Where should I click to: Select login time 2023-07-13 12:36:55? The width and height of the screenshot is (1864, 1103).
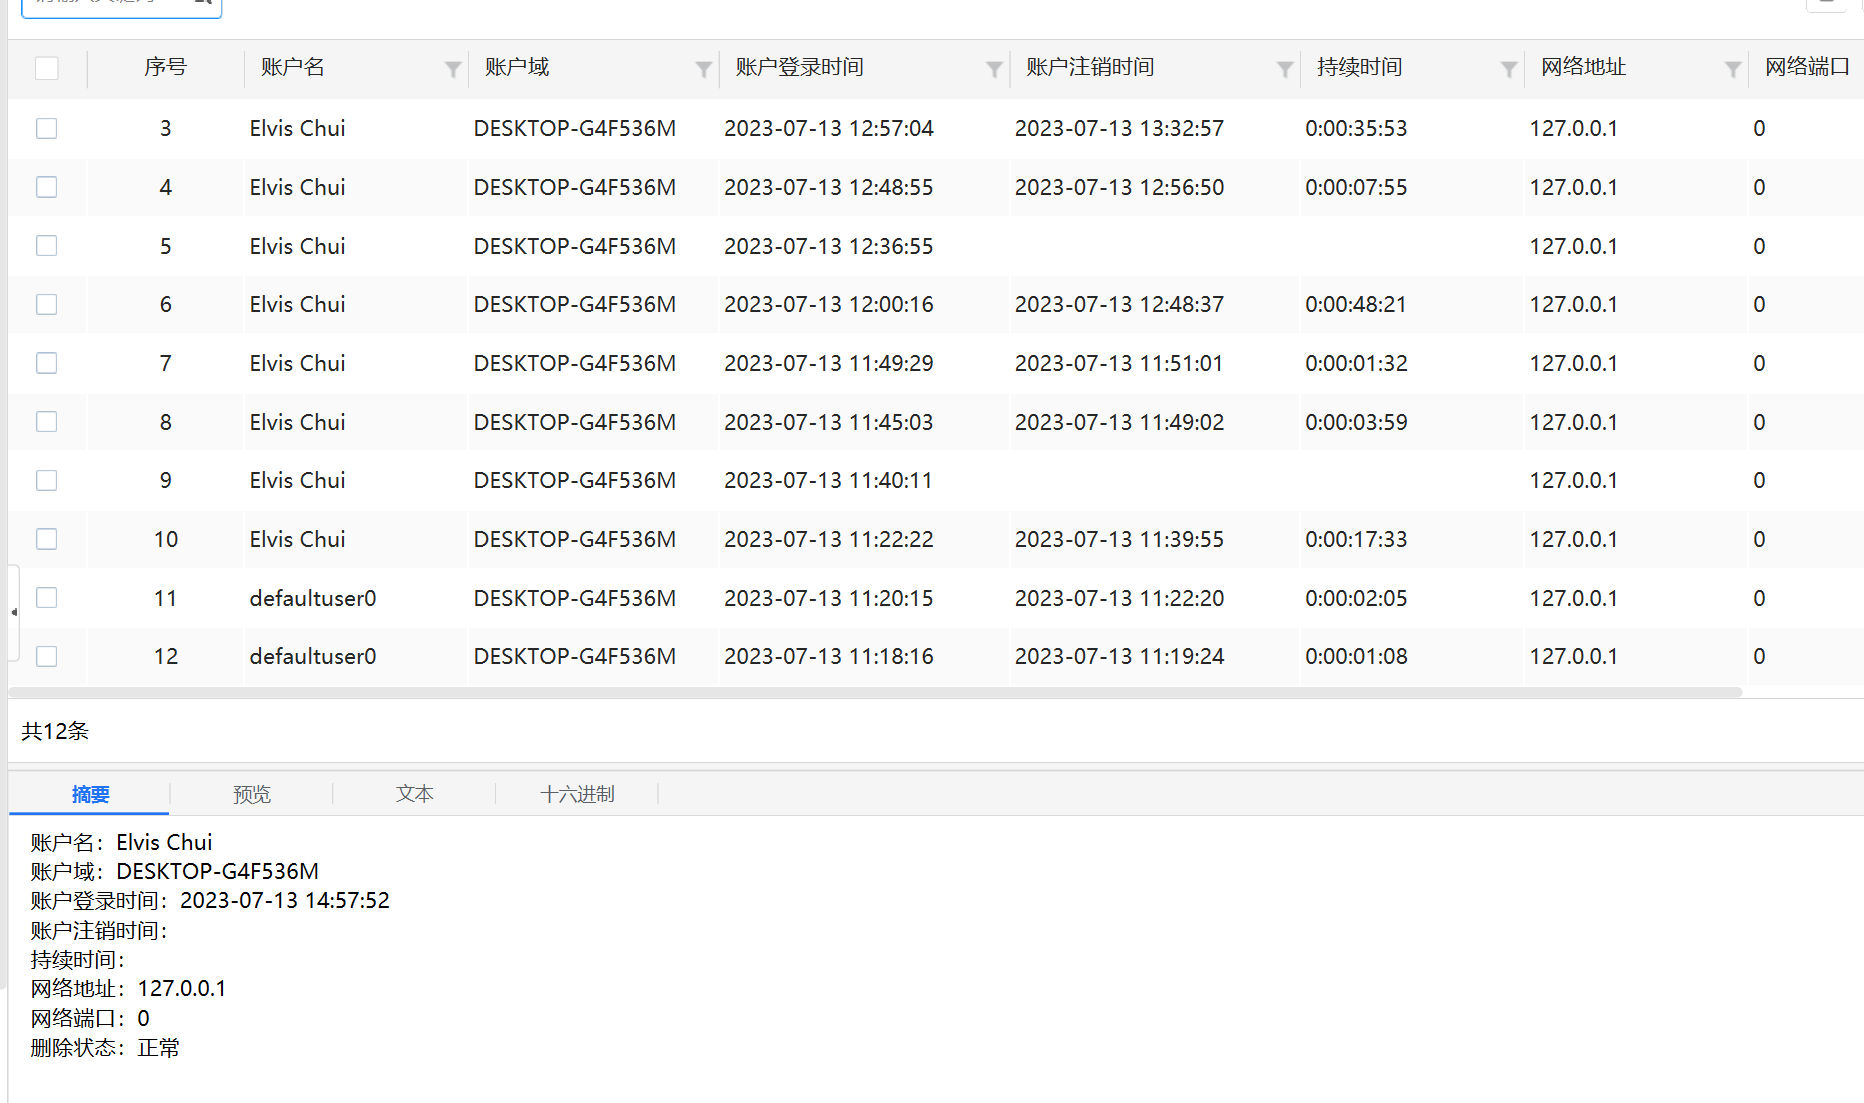pos(828,246)
